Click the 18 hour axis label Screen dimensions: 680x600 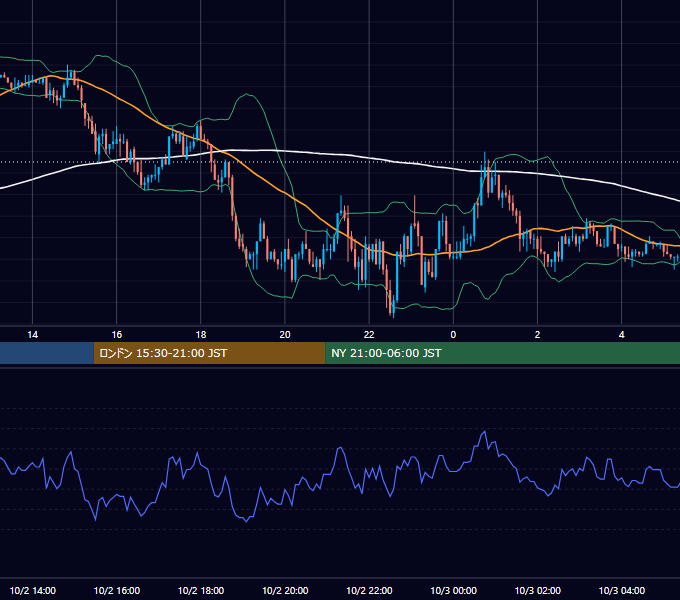pos(201,335)
